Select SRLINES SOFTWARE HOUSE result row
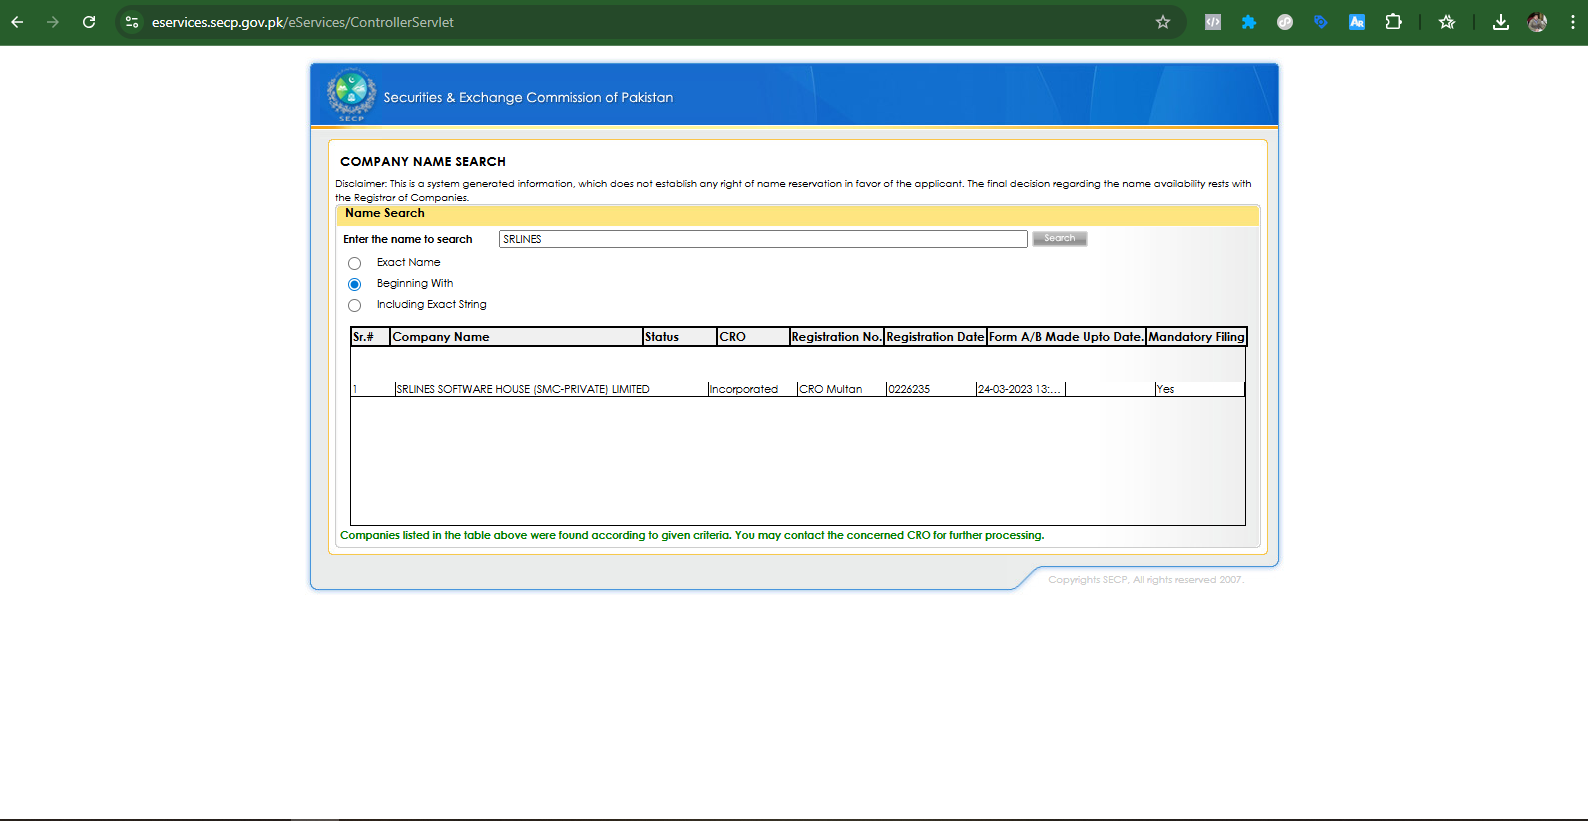1588x821 pixels. (x=522, y=389)
